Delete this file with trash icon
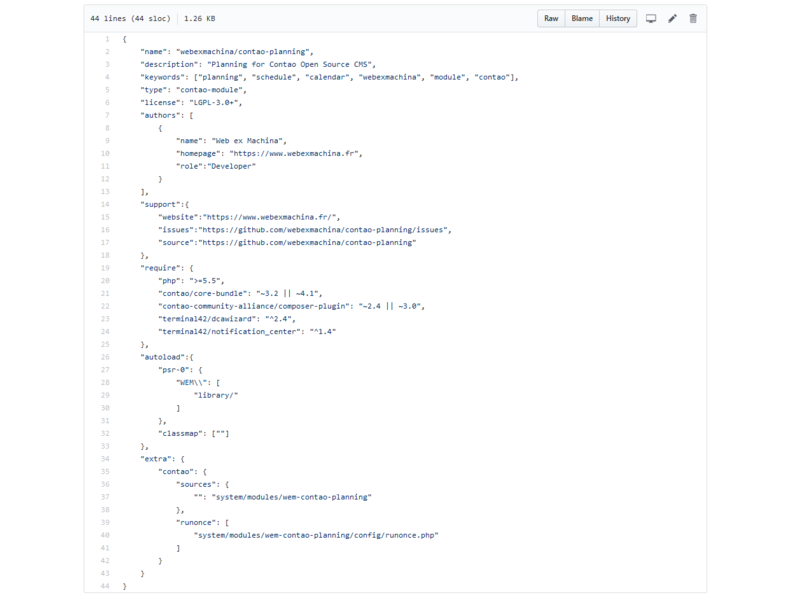The height and width of the screenshot is (600, 800). [693, 19]
